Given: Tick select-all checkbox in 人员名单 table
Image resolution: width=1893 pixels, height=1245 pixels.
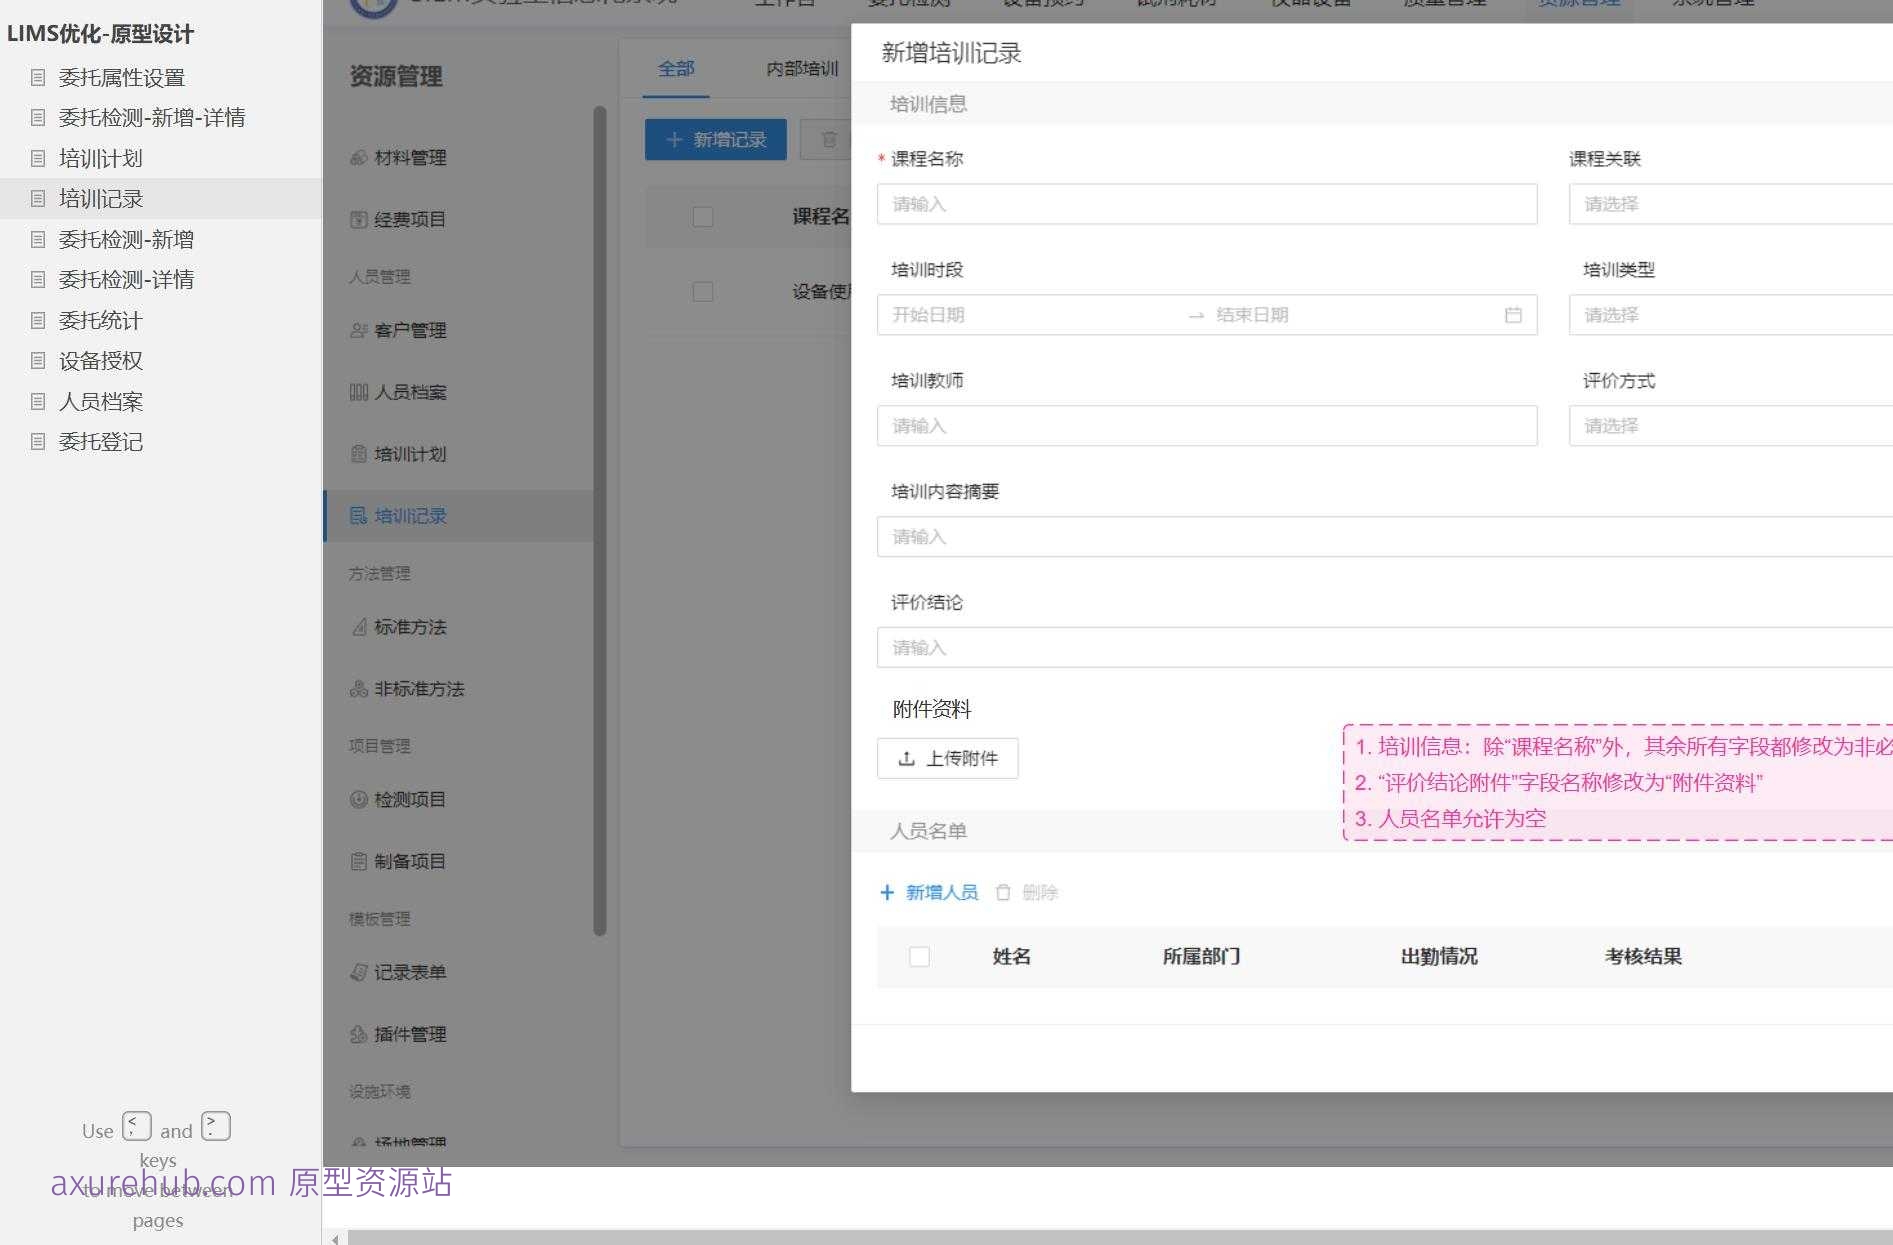Looking at the screenshot, I should [x=919, y=957].
